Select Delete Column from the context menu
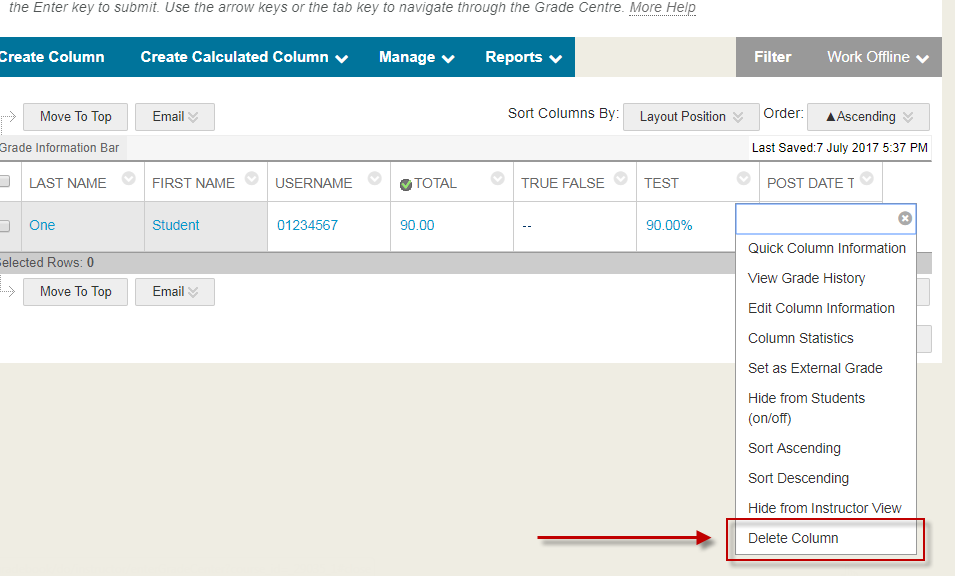This screenshot has height=576, width=955. 793,538
